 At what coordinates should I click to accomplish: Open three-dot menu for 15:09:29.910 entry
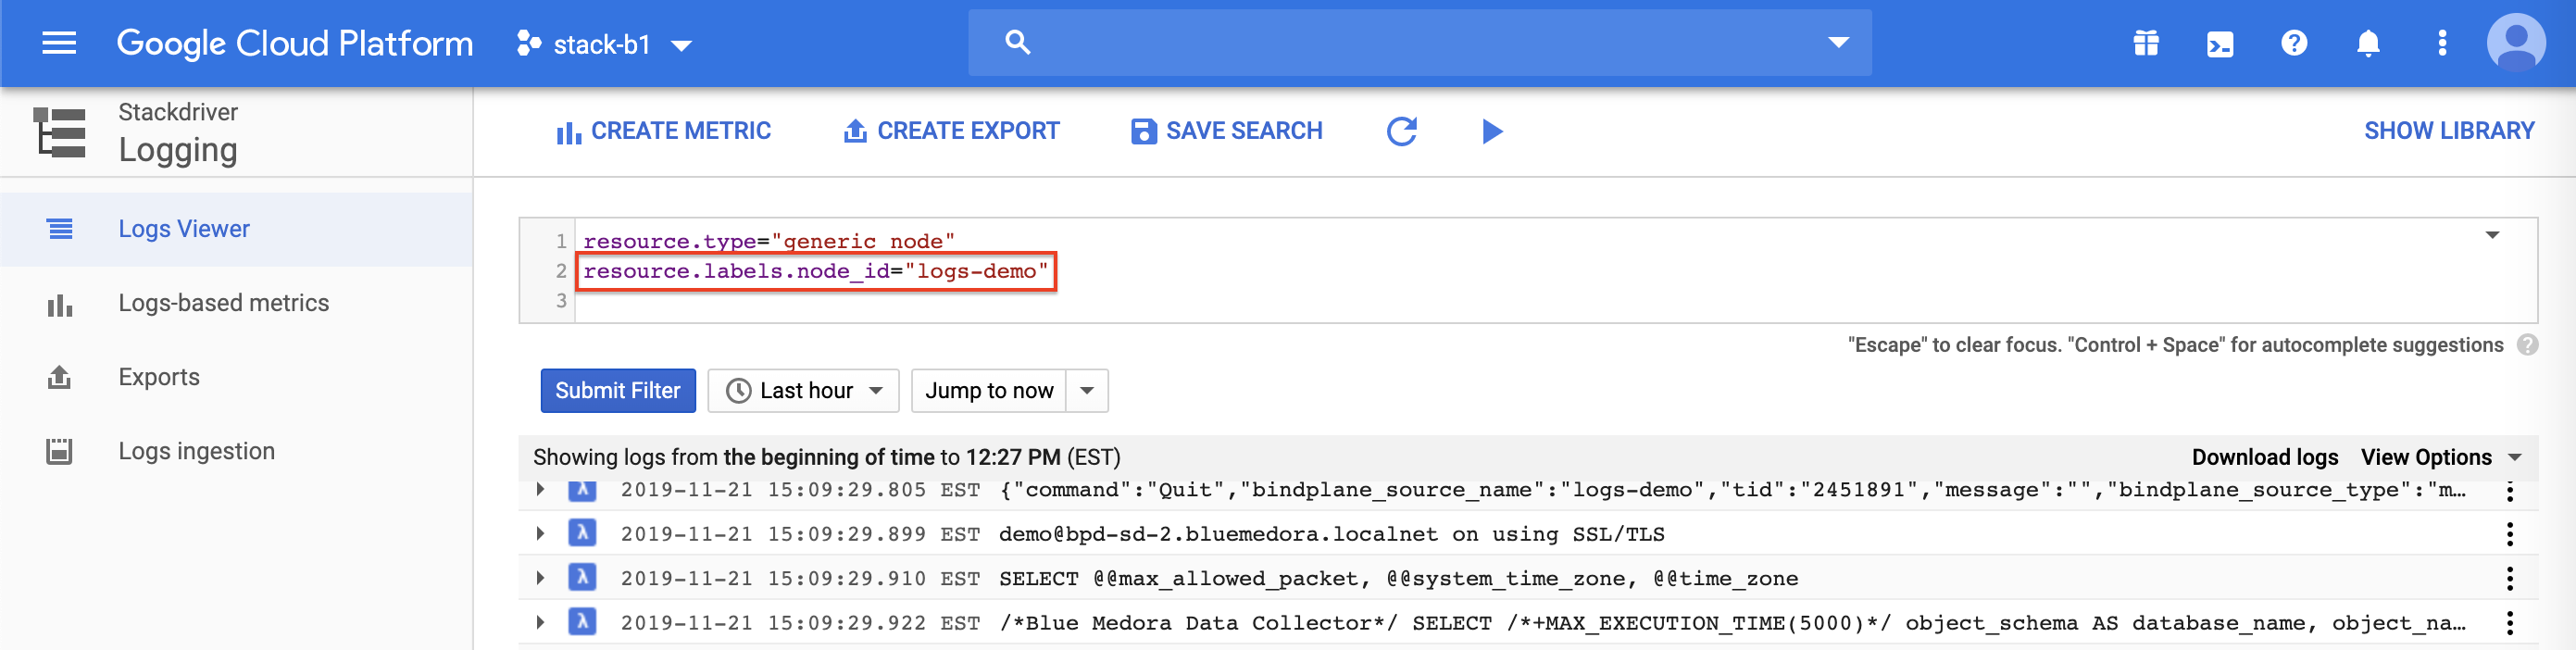[x=2509, y=578]
